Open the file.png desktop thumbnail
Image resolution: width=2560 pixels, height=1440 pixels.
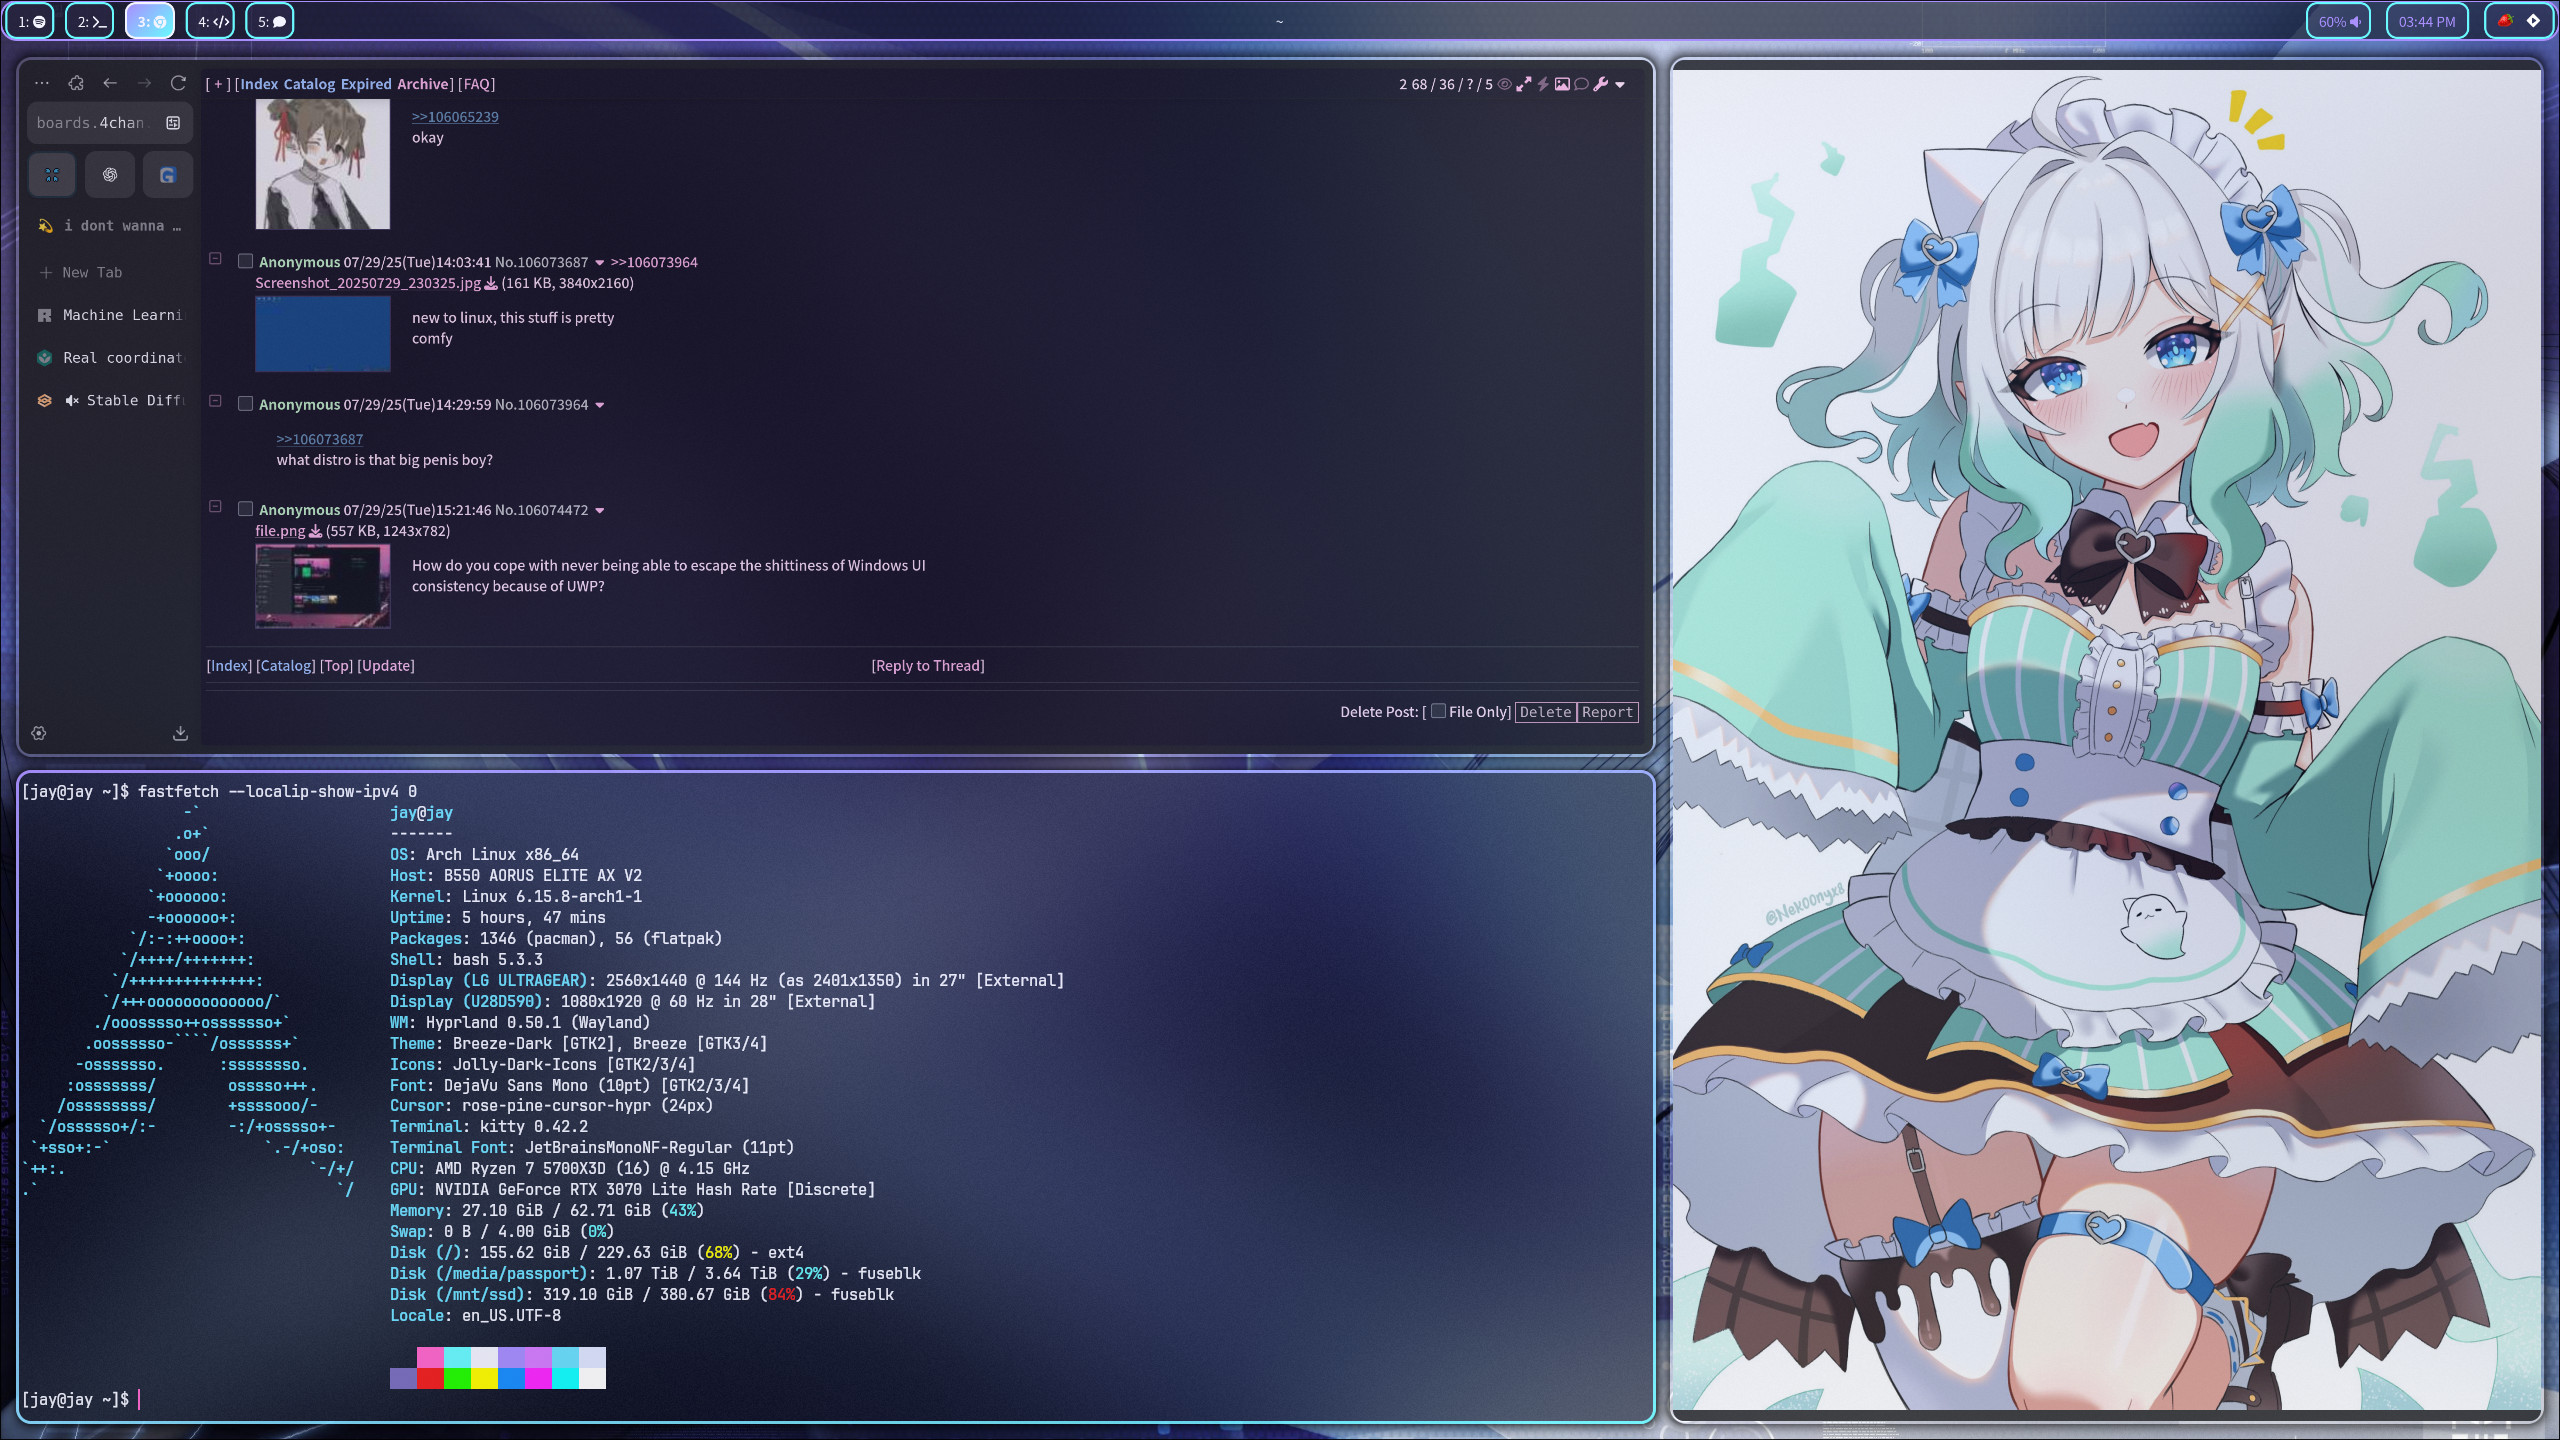pyautogui.click(x=323, y=586)
